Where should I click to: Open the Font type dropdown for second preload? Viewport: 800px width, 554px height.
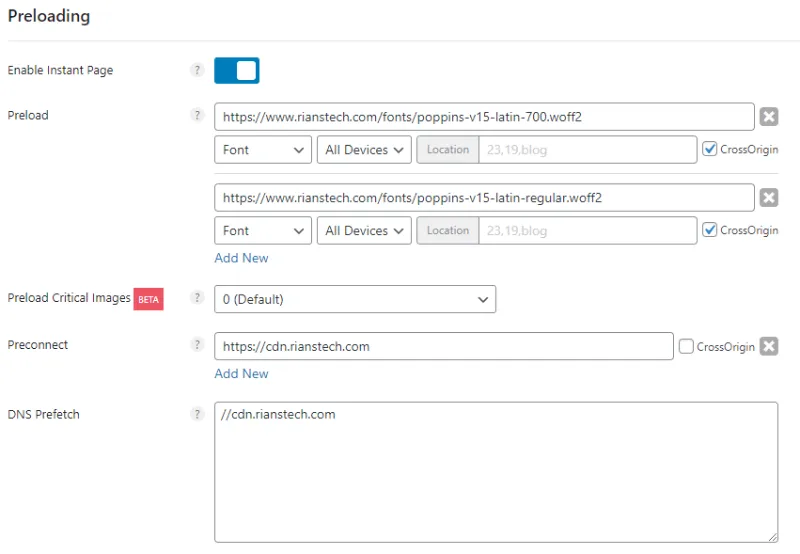click(x=263, y=231)
